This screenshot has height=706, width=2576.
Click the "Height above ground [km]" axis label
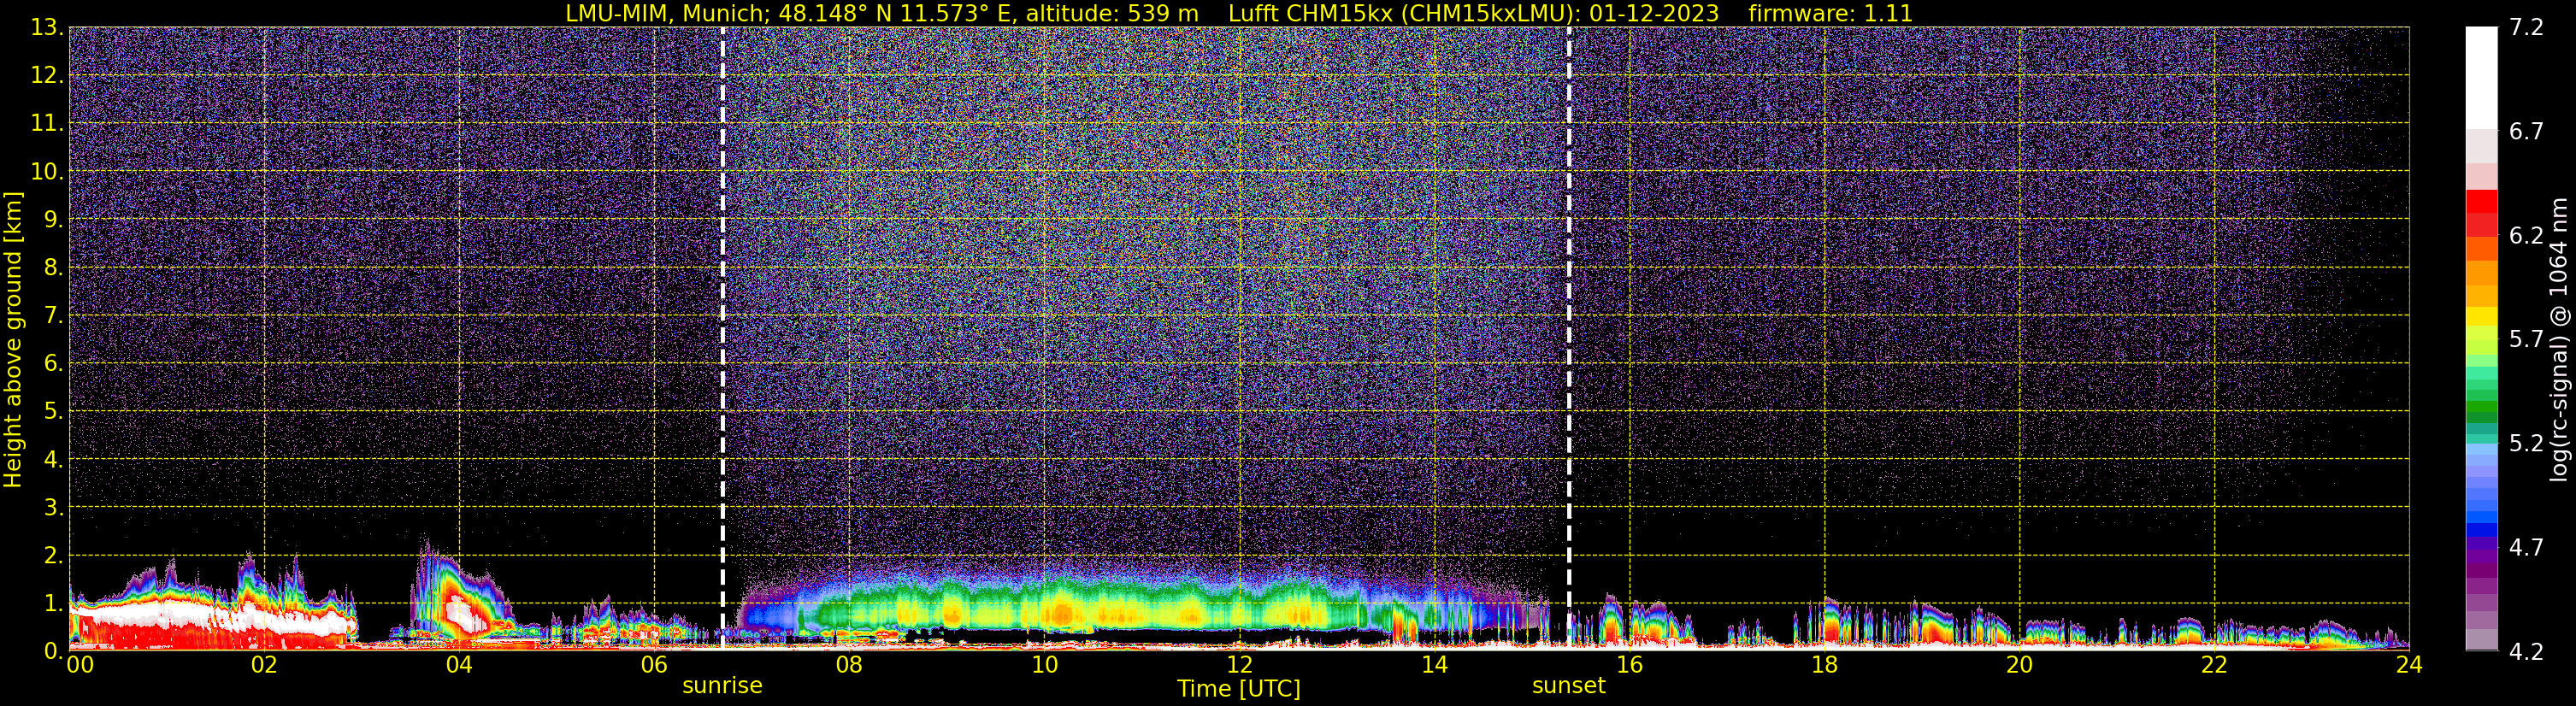(13, 339)
